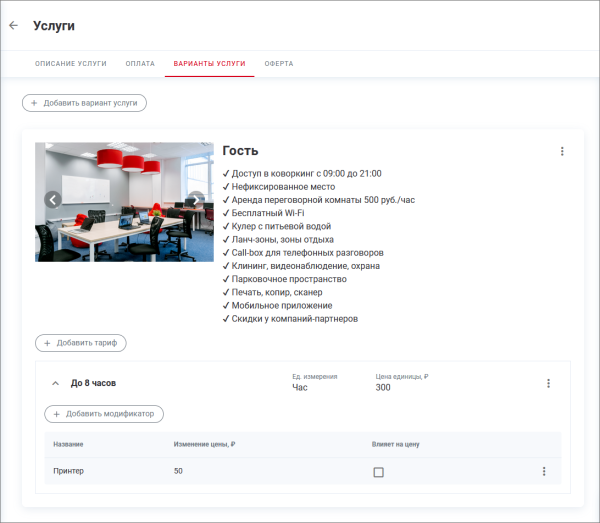Collapse the До 8 часов tariff
The width and height of the screenshot is (600, 523).
click(x=55, y=383)
